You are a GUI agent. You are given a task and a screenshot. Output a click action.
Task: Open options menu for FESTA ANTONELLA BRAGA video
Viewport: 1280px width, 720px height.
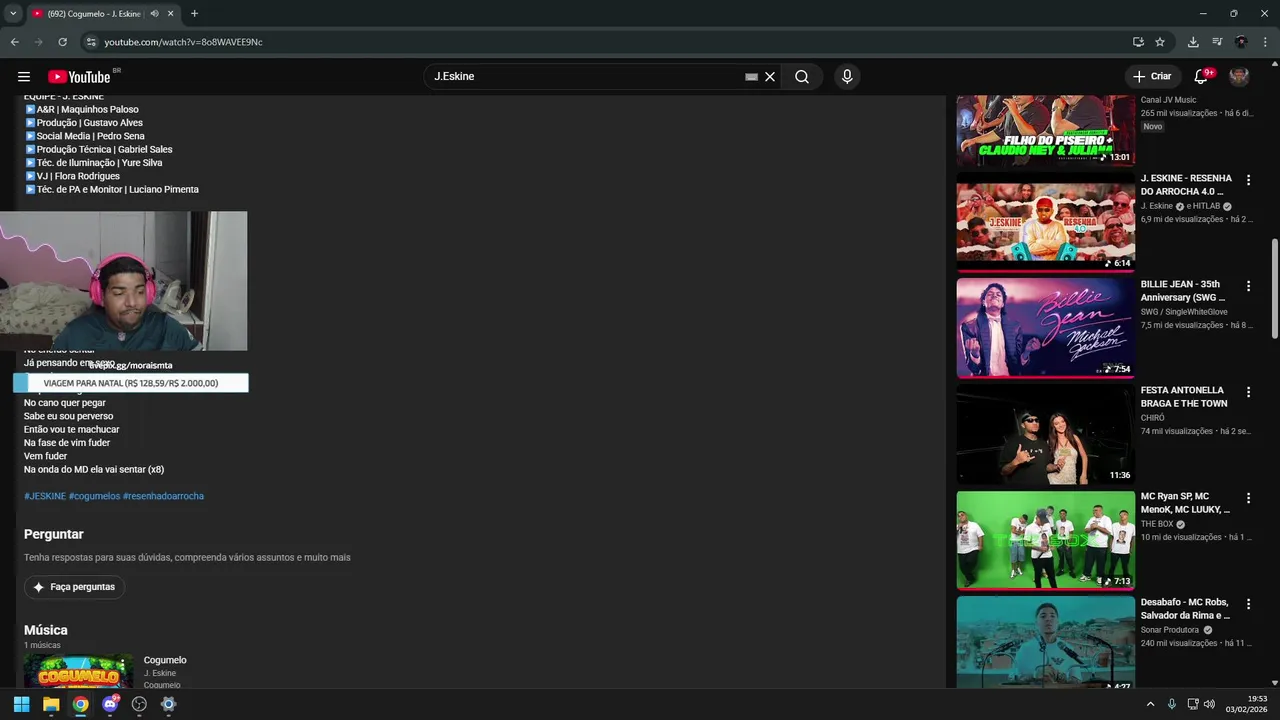tap(1248, 392)
